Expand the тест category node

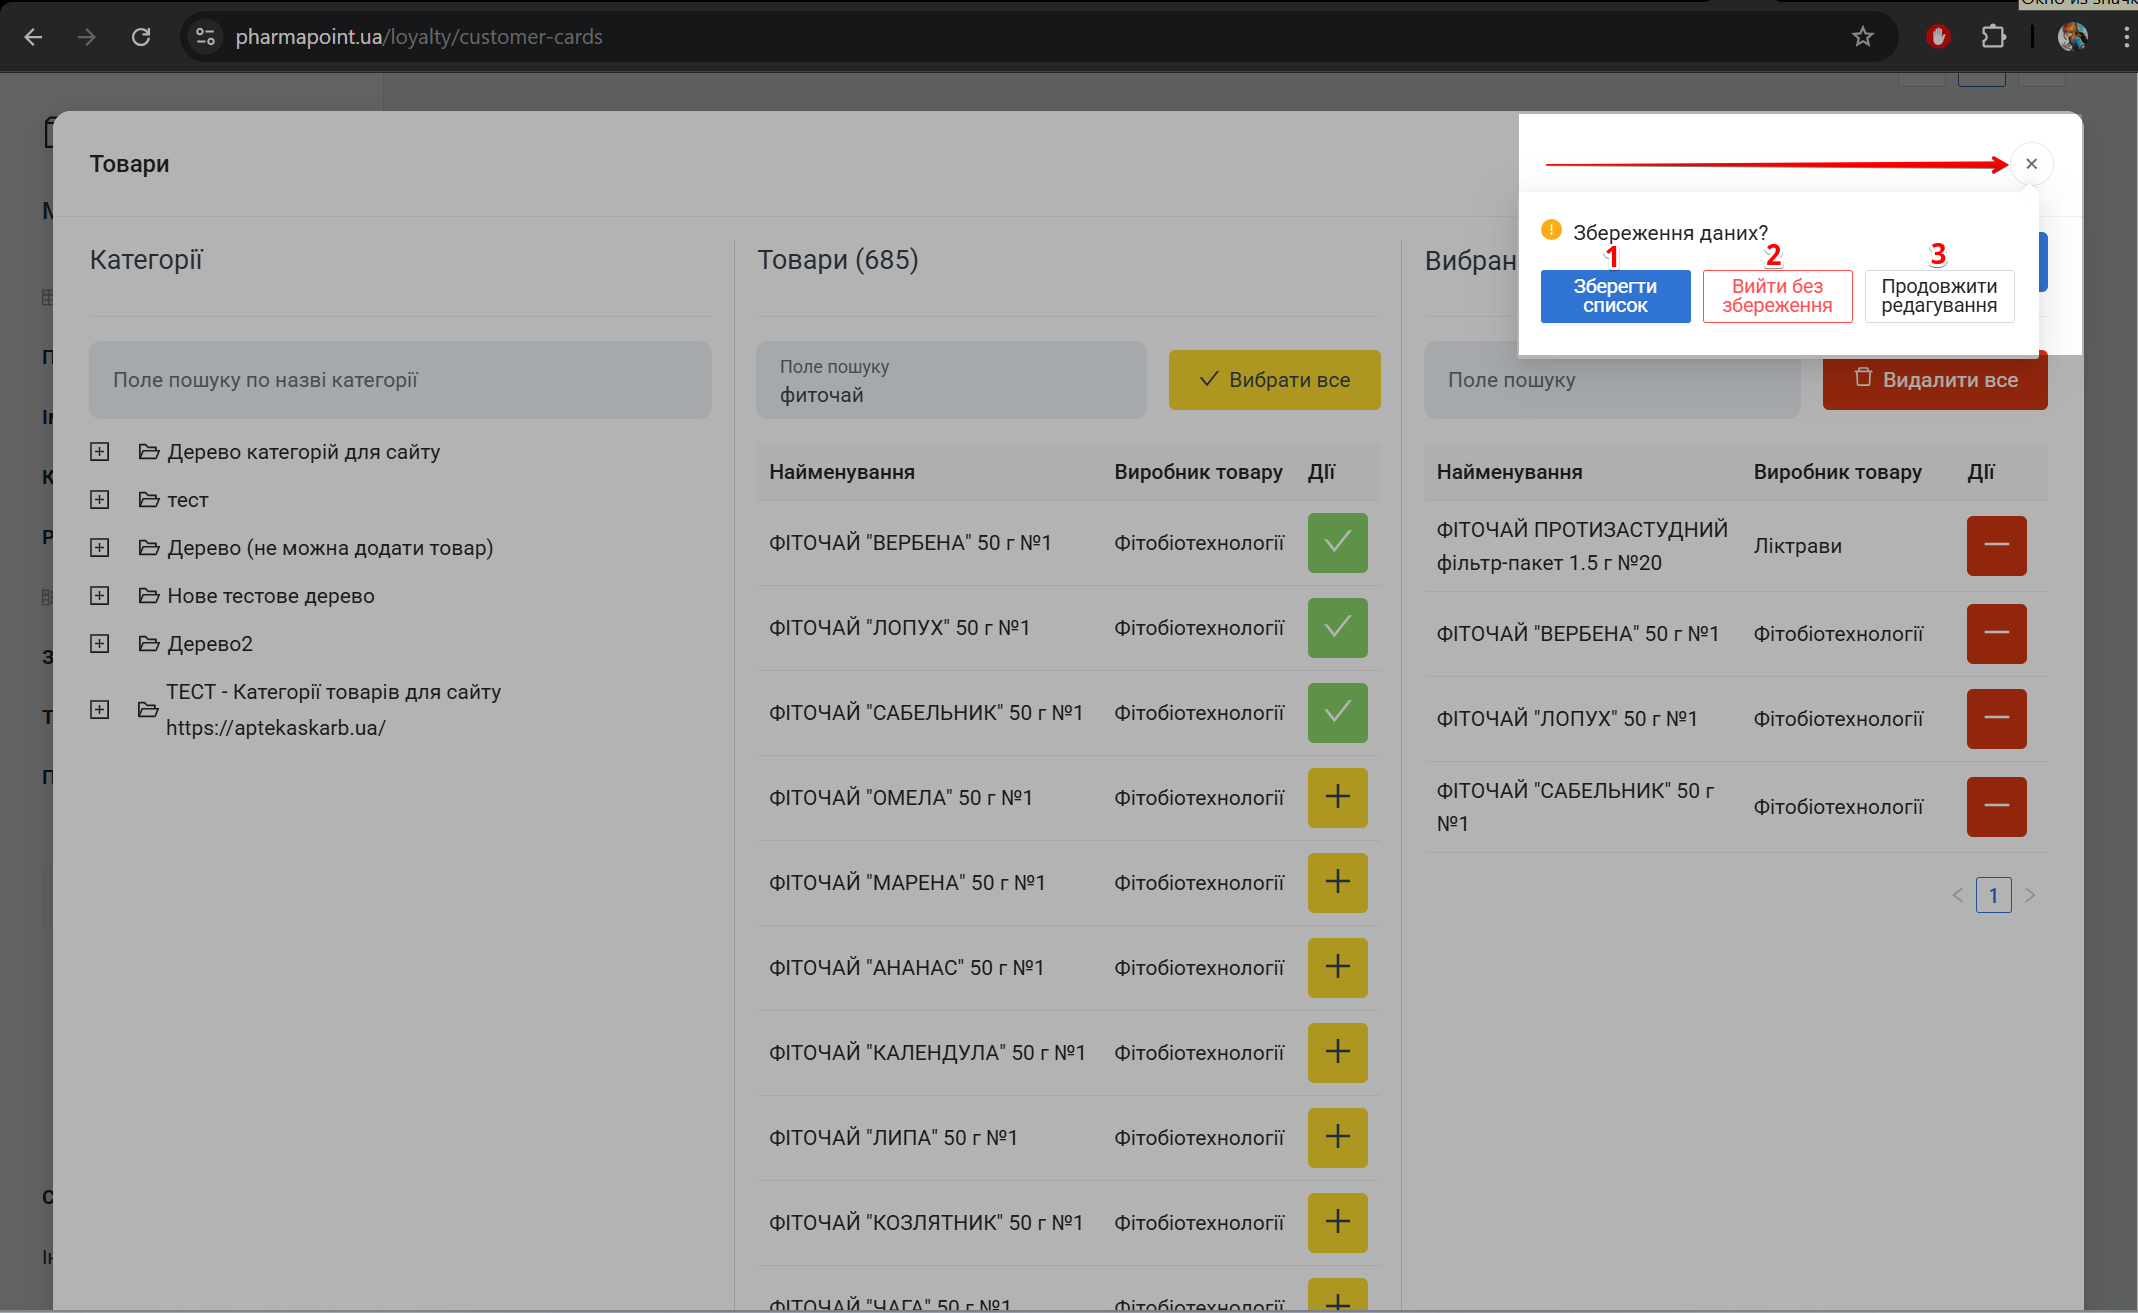point(100,500)
